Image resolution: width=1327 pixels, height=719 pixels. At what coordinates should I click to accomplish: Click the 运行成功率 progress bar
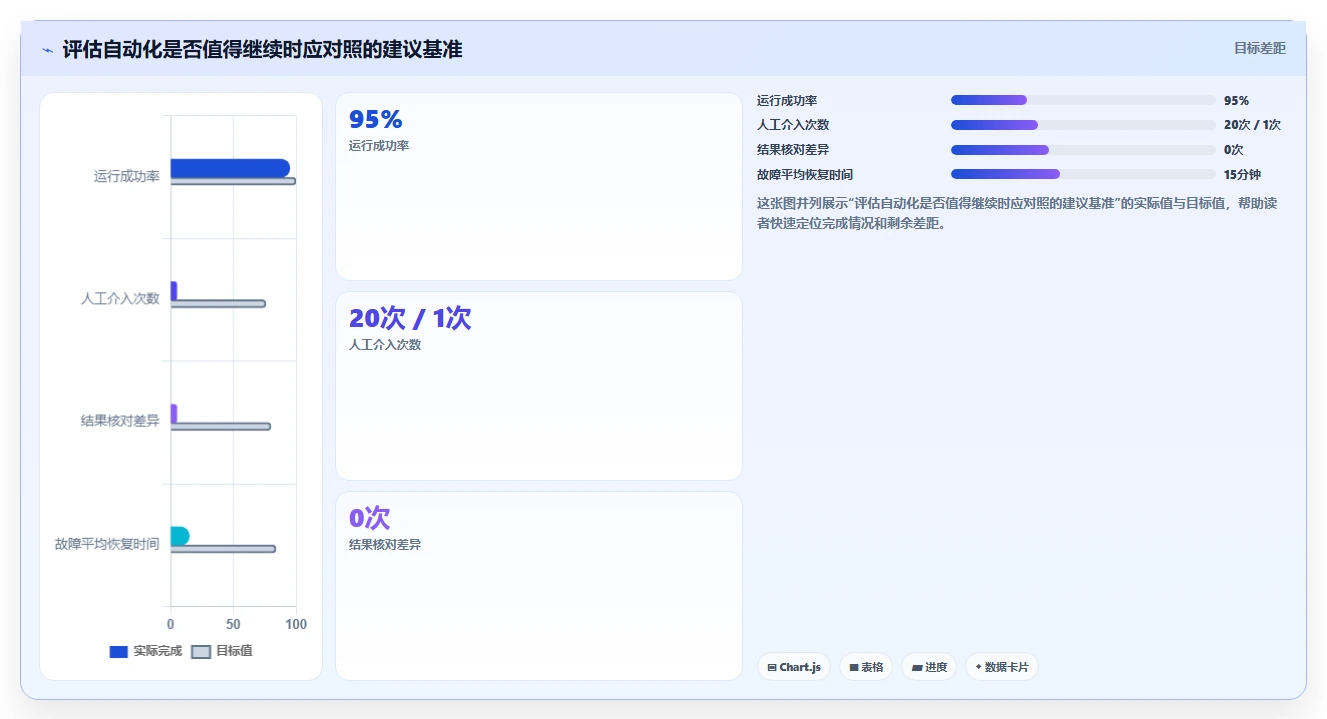pos(1083,100)
